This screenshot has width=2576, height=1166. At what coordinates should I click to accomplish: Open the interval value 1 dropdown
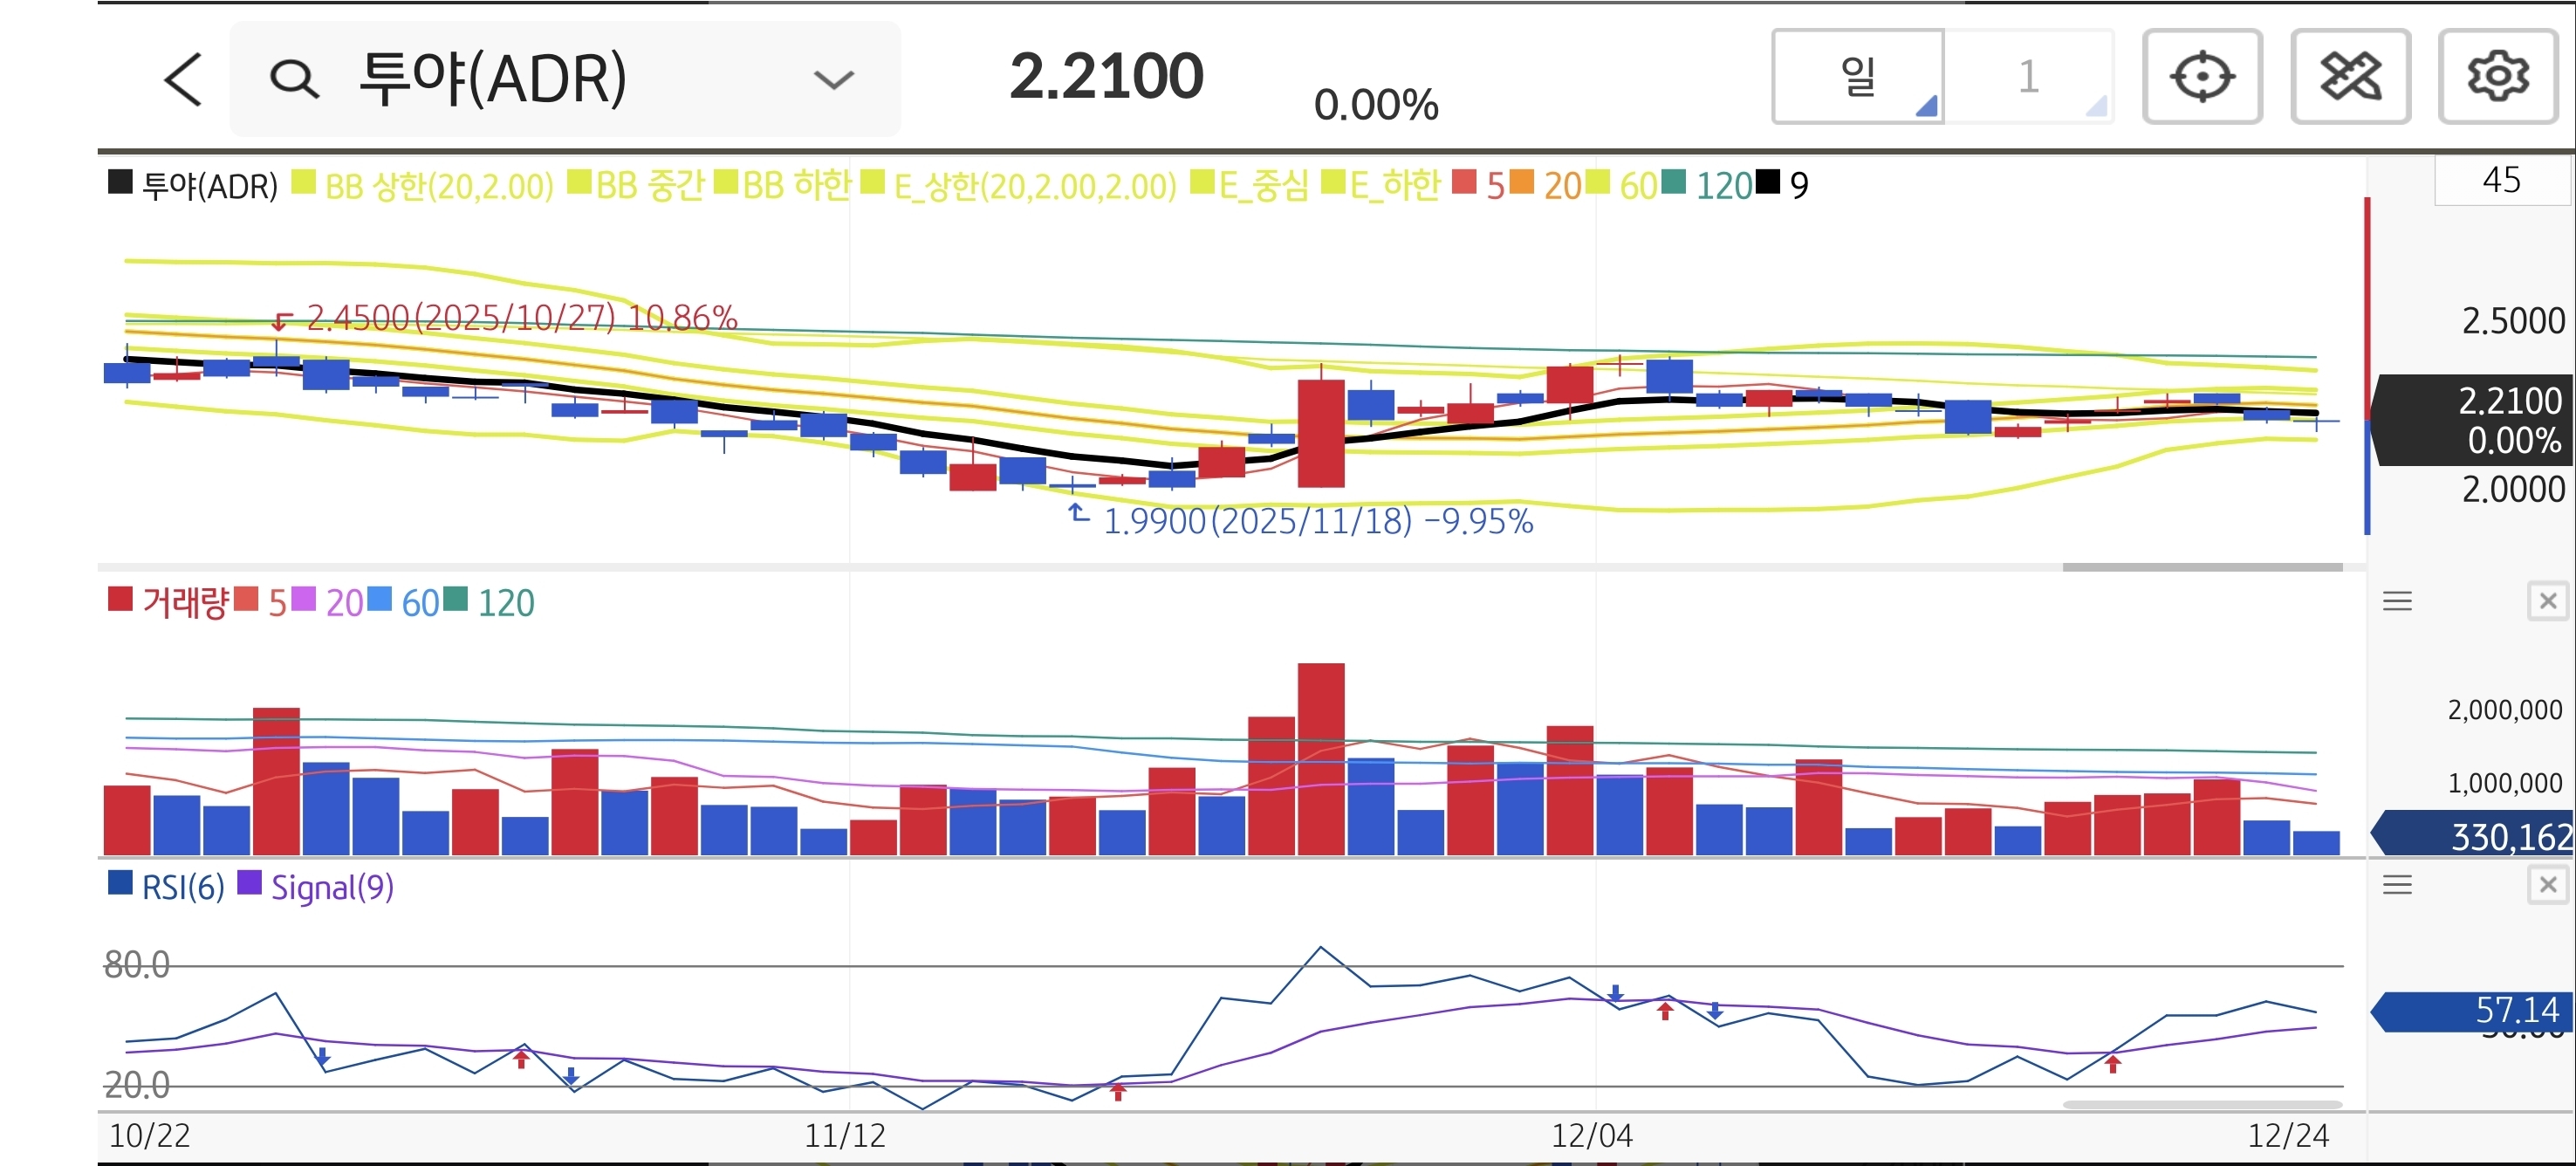[2028, 77]
